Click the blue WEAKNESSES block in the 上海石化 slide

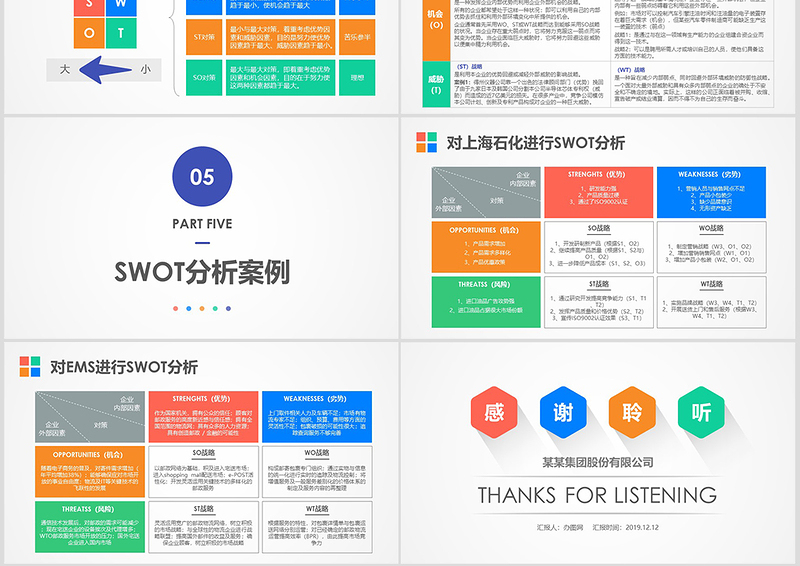click(712, 191)
